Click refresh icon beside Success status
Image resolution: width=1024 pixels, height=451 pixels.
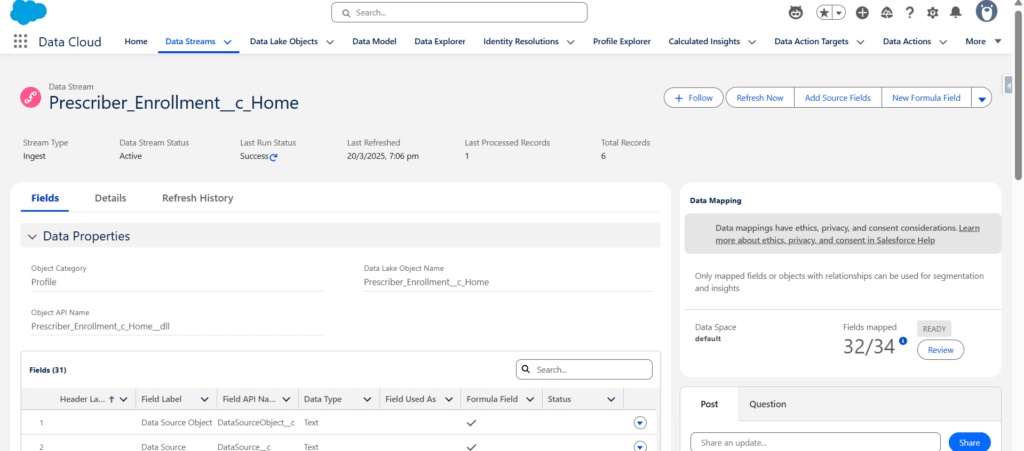(273, 157)
